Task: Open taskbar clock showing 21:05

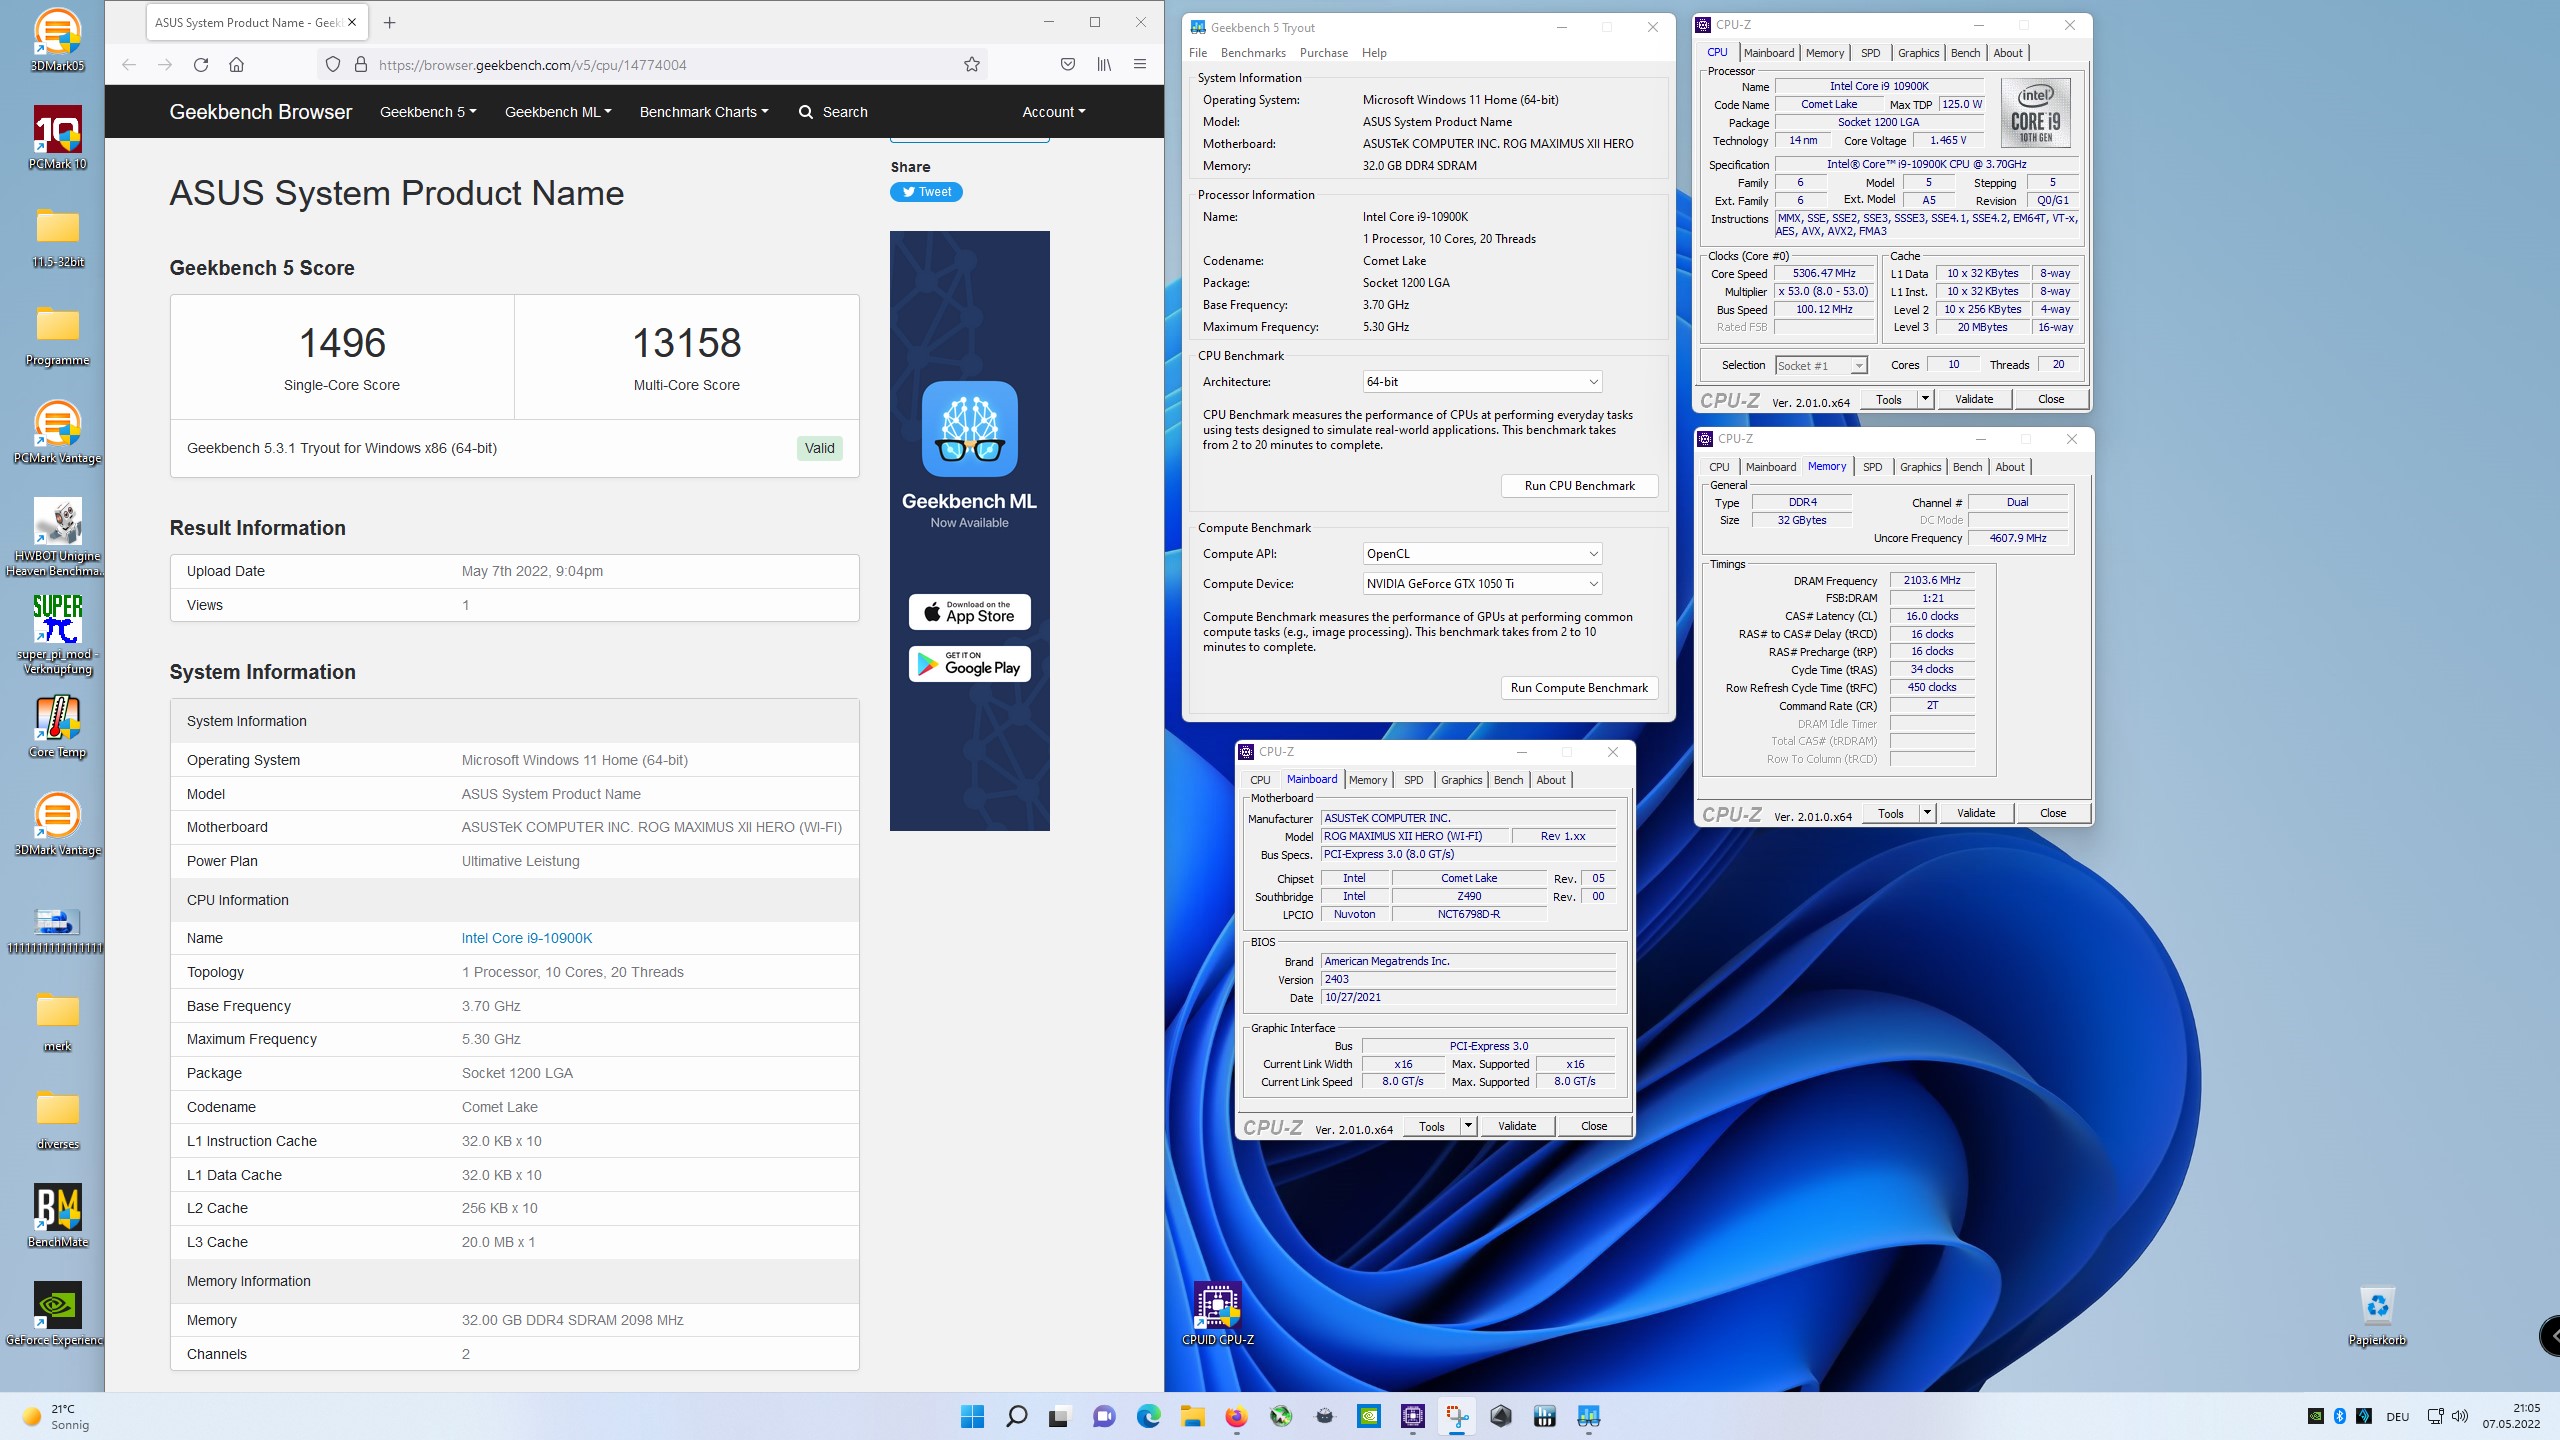Action: (x=2511, y=1416)
